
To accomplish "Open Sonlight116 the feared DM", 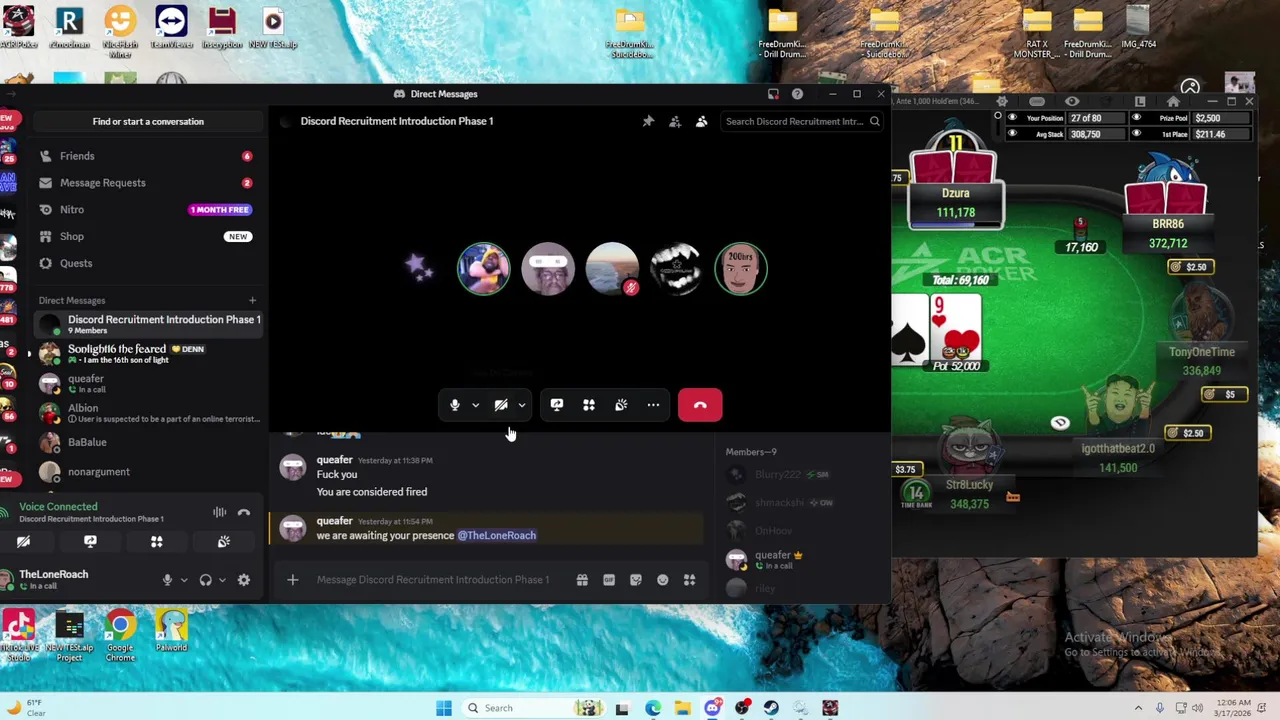I will click(x=148, y=354).
